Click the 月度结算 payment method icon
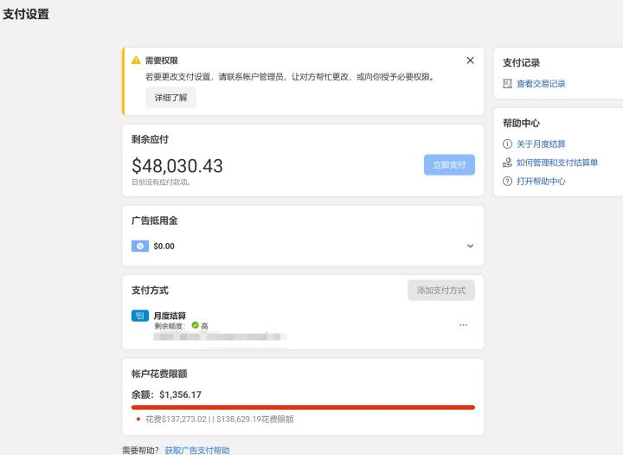Image resolution: width=624 pixels, height=456 pixels. point(139,315)
